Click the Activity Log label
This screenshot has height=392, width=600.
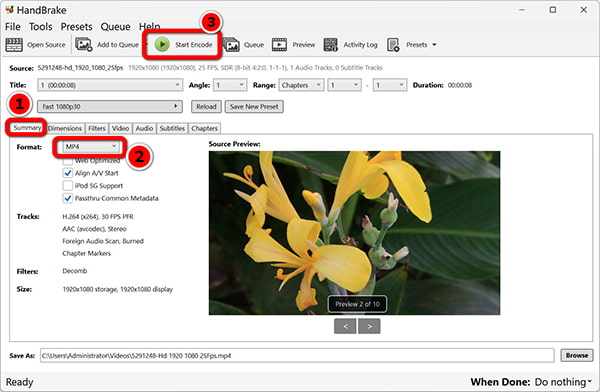click(360, 45)
